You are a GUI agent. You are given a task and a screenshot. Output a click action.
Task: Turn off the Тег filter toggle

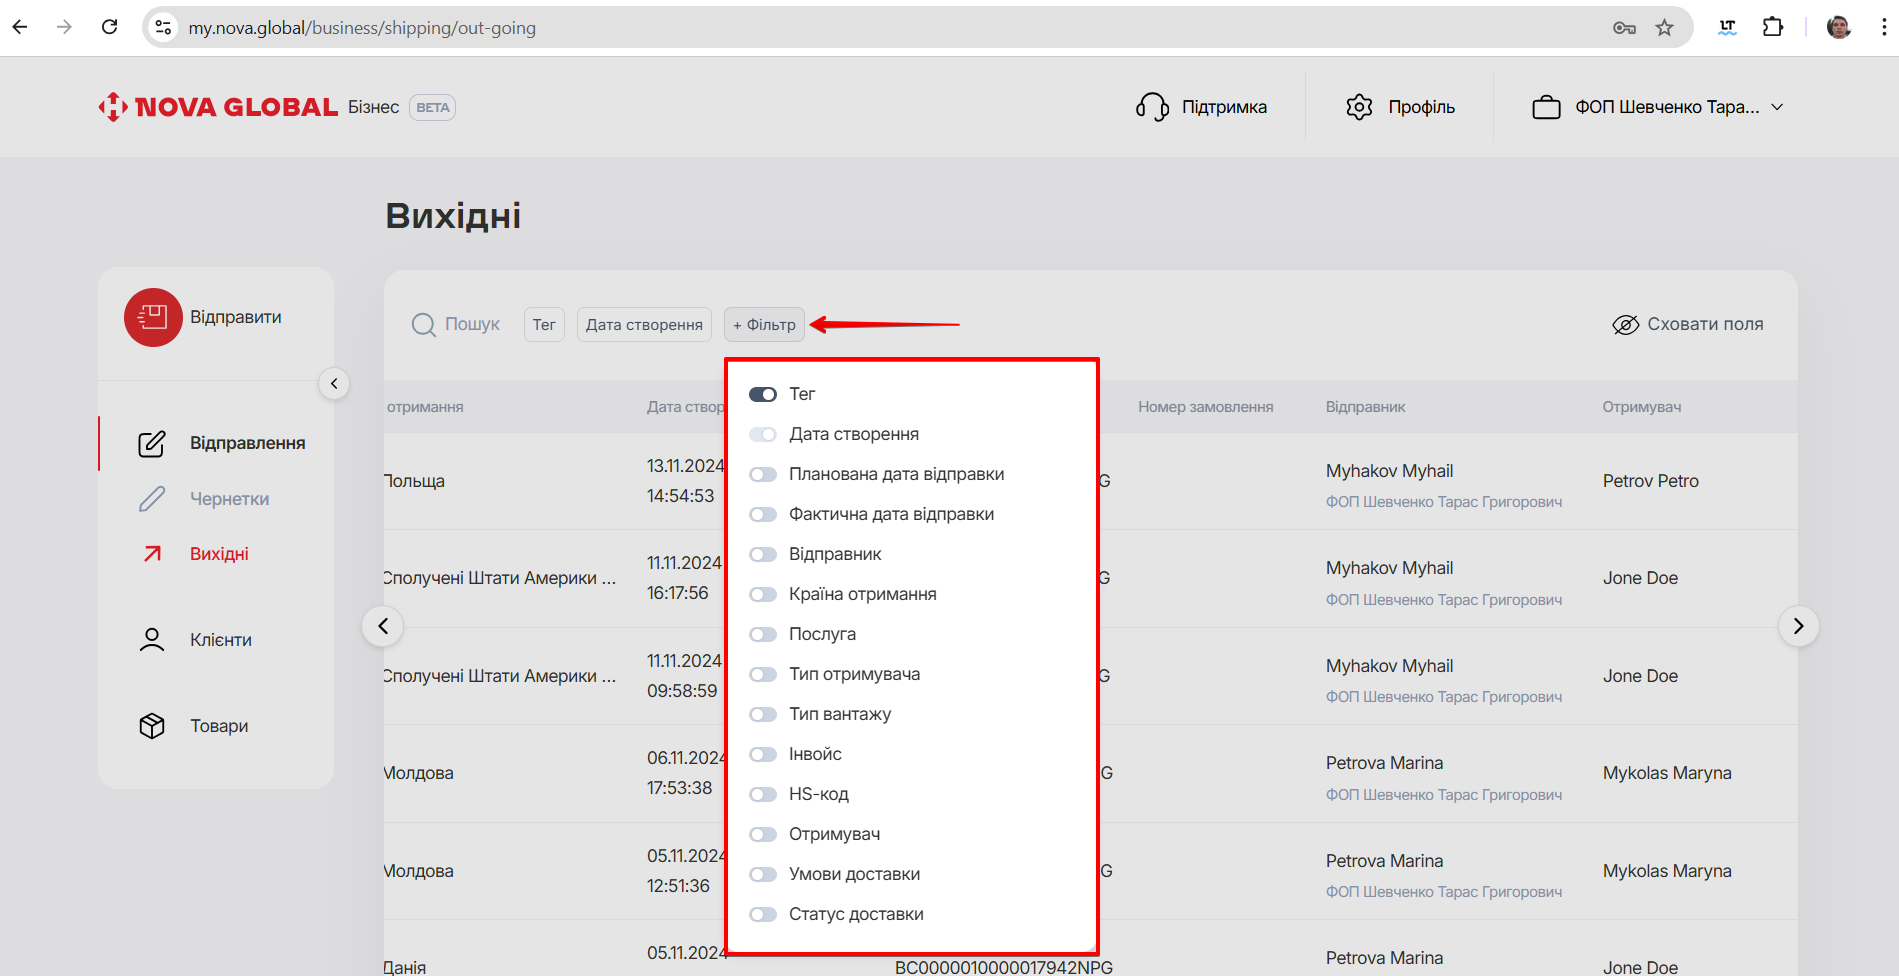[763, 394]
